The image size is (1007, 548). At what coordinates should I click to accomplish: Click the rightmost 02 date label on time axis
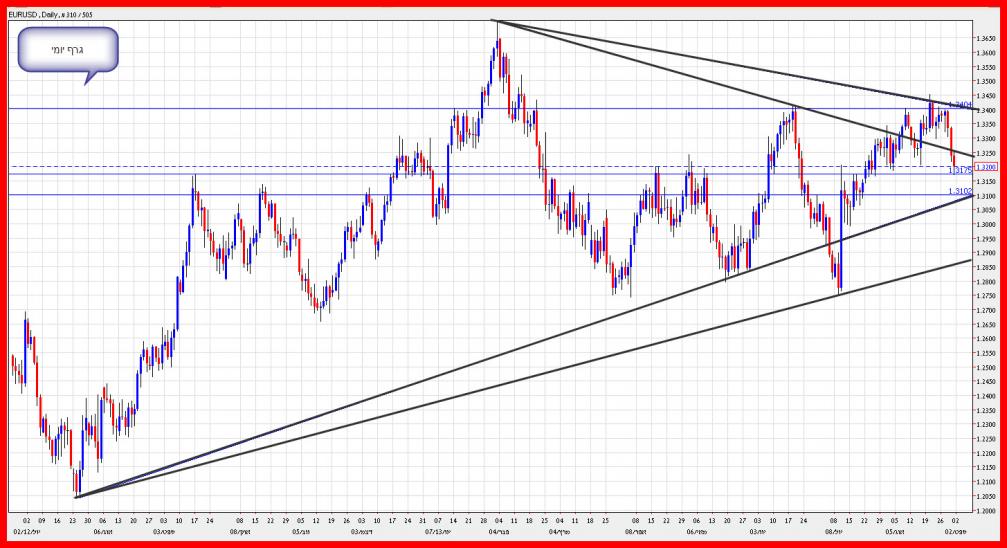coord(957,521)
